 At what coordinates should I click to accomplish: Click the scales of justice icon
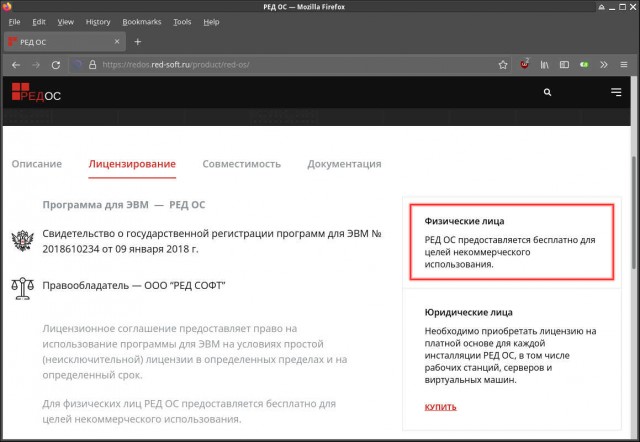pyautogui.click(x=22, y=289)
